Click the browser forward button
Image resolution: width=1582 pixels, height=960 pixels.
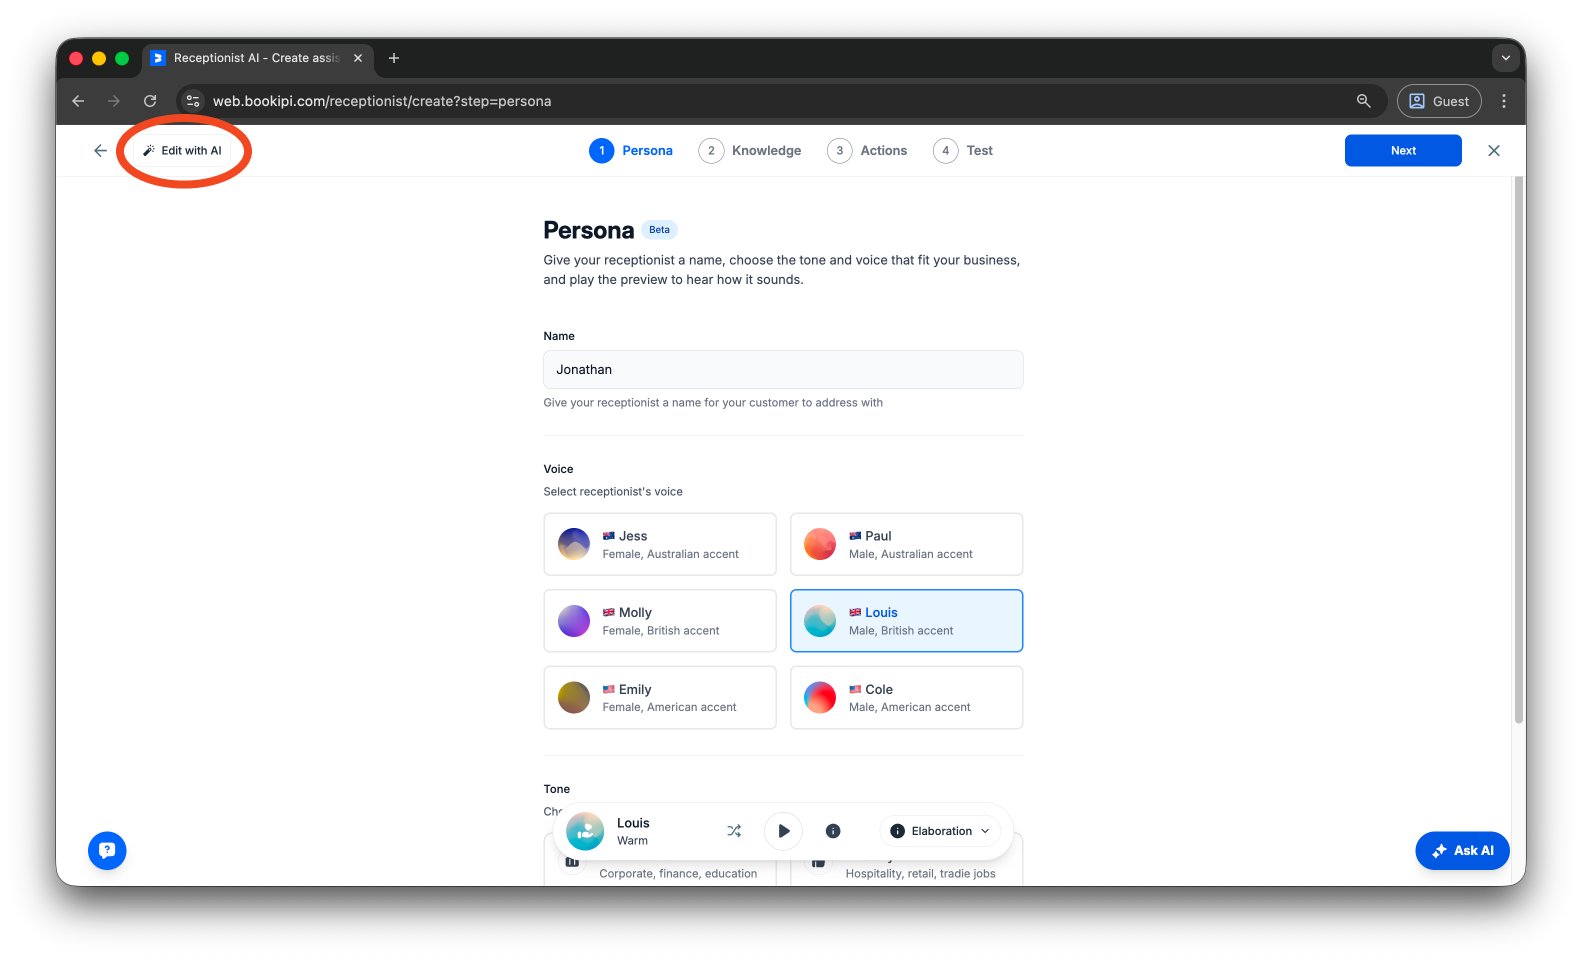[114, 101]
